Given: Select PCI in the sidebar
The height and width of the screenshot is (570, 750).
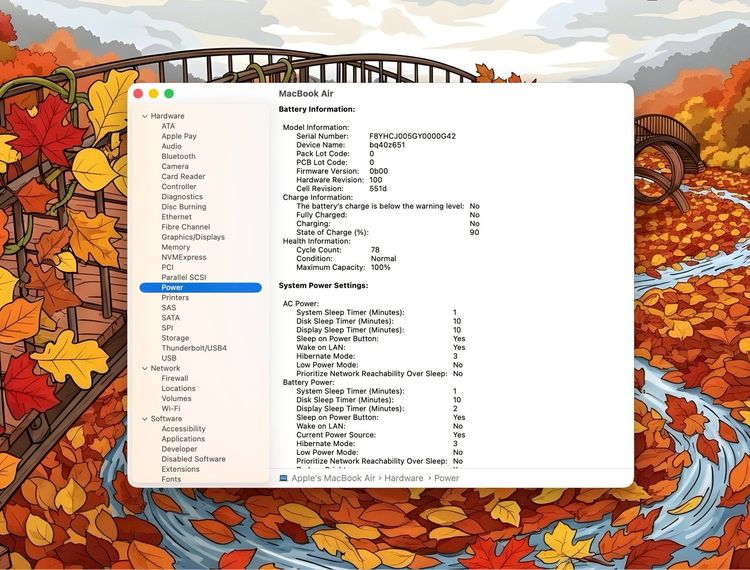Looking at the screenshot, I should (167, 267).
